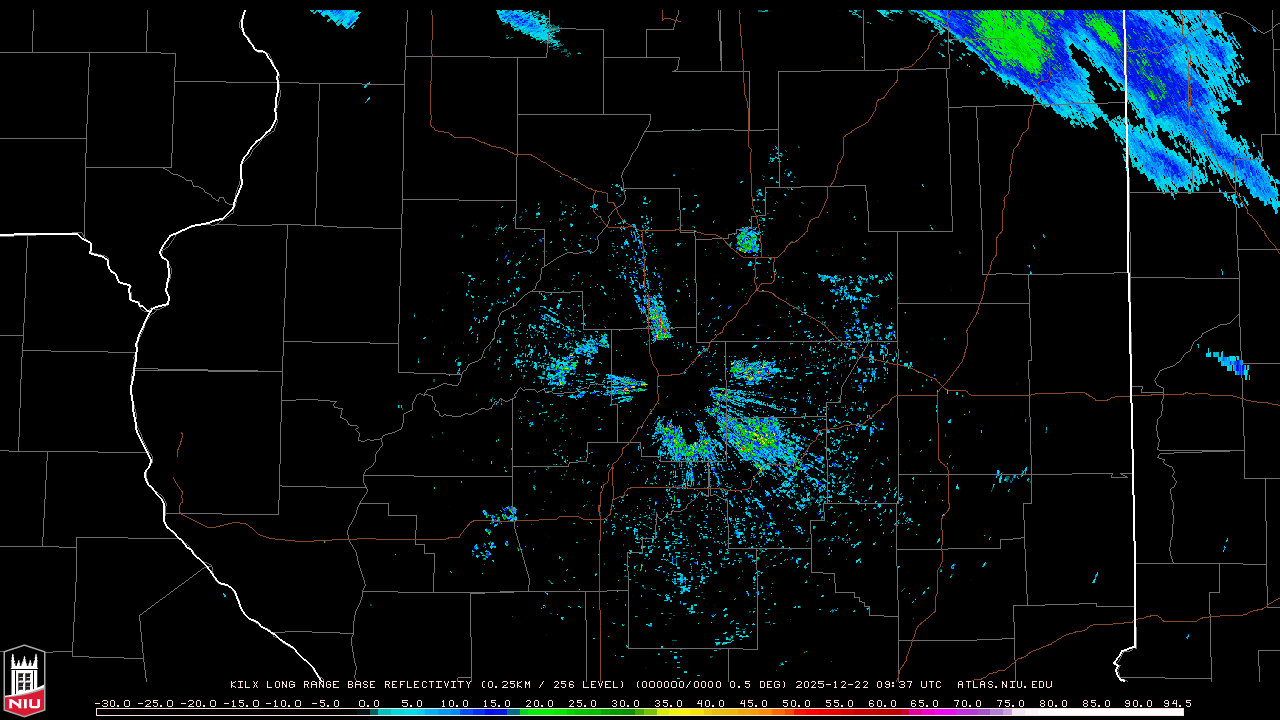Viewport: 1280px width, 720px height.
Task: Click the ATLAS.NIU.EDU text link
Action: click(x=1004, y=685)
